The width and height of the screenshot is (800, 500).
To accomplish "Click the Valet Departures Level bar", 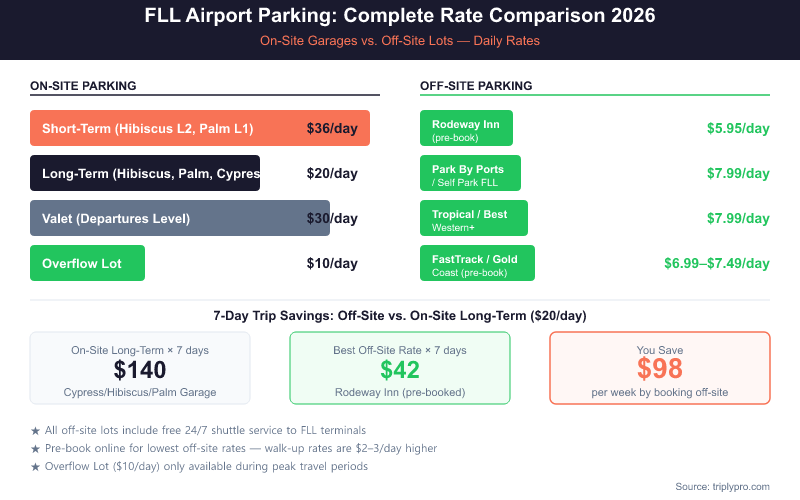I will point(180,218).
